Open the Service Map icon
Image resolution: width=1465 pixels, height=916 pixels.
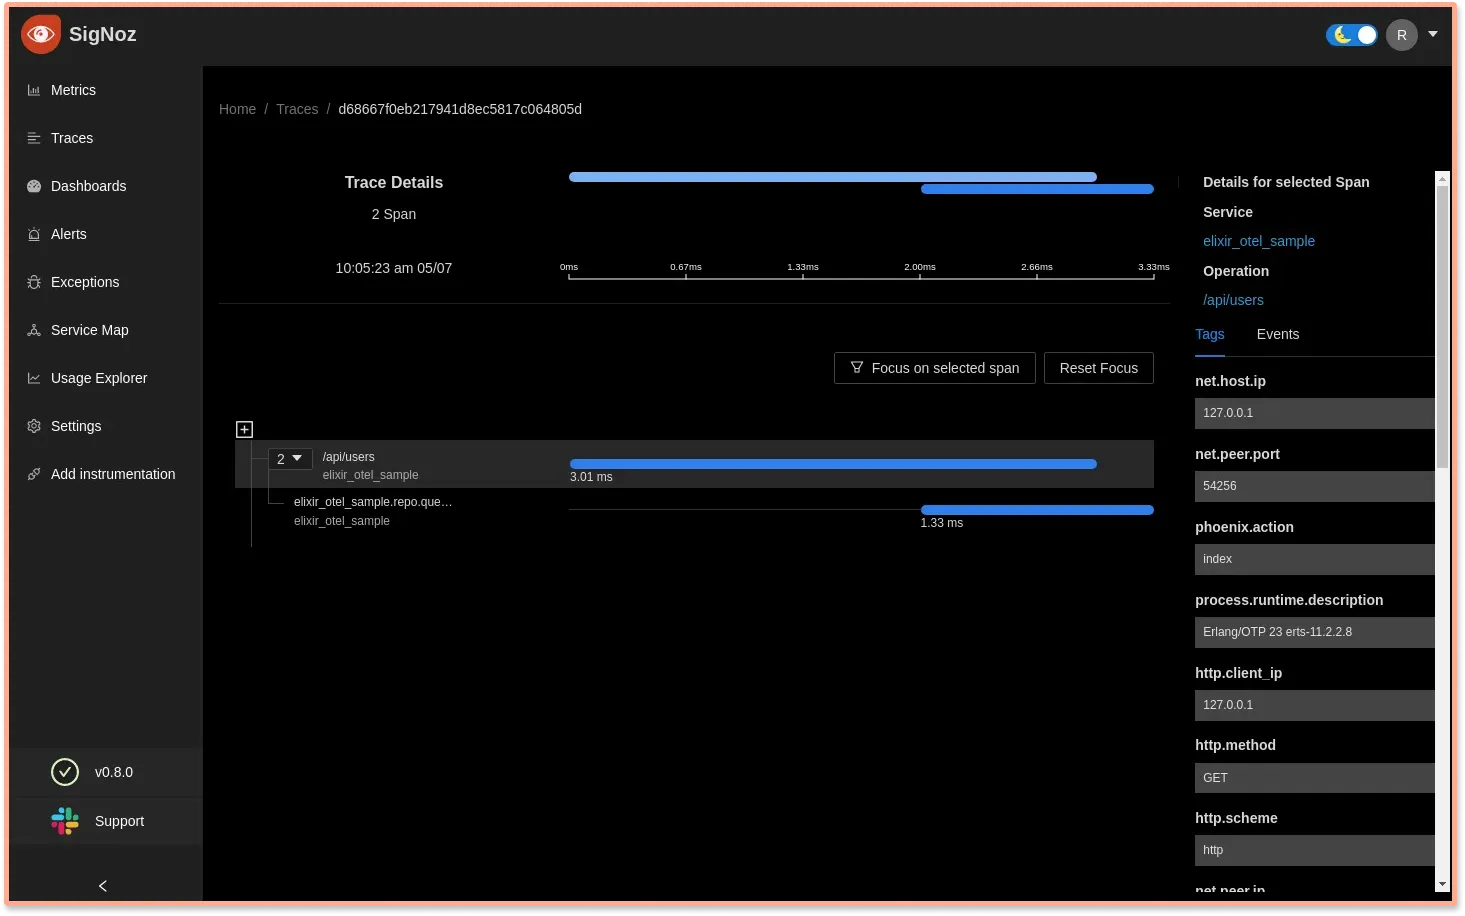tap(34, 330)
